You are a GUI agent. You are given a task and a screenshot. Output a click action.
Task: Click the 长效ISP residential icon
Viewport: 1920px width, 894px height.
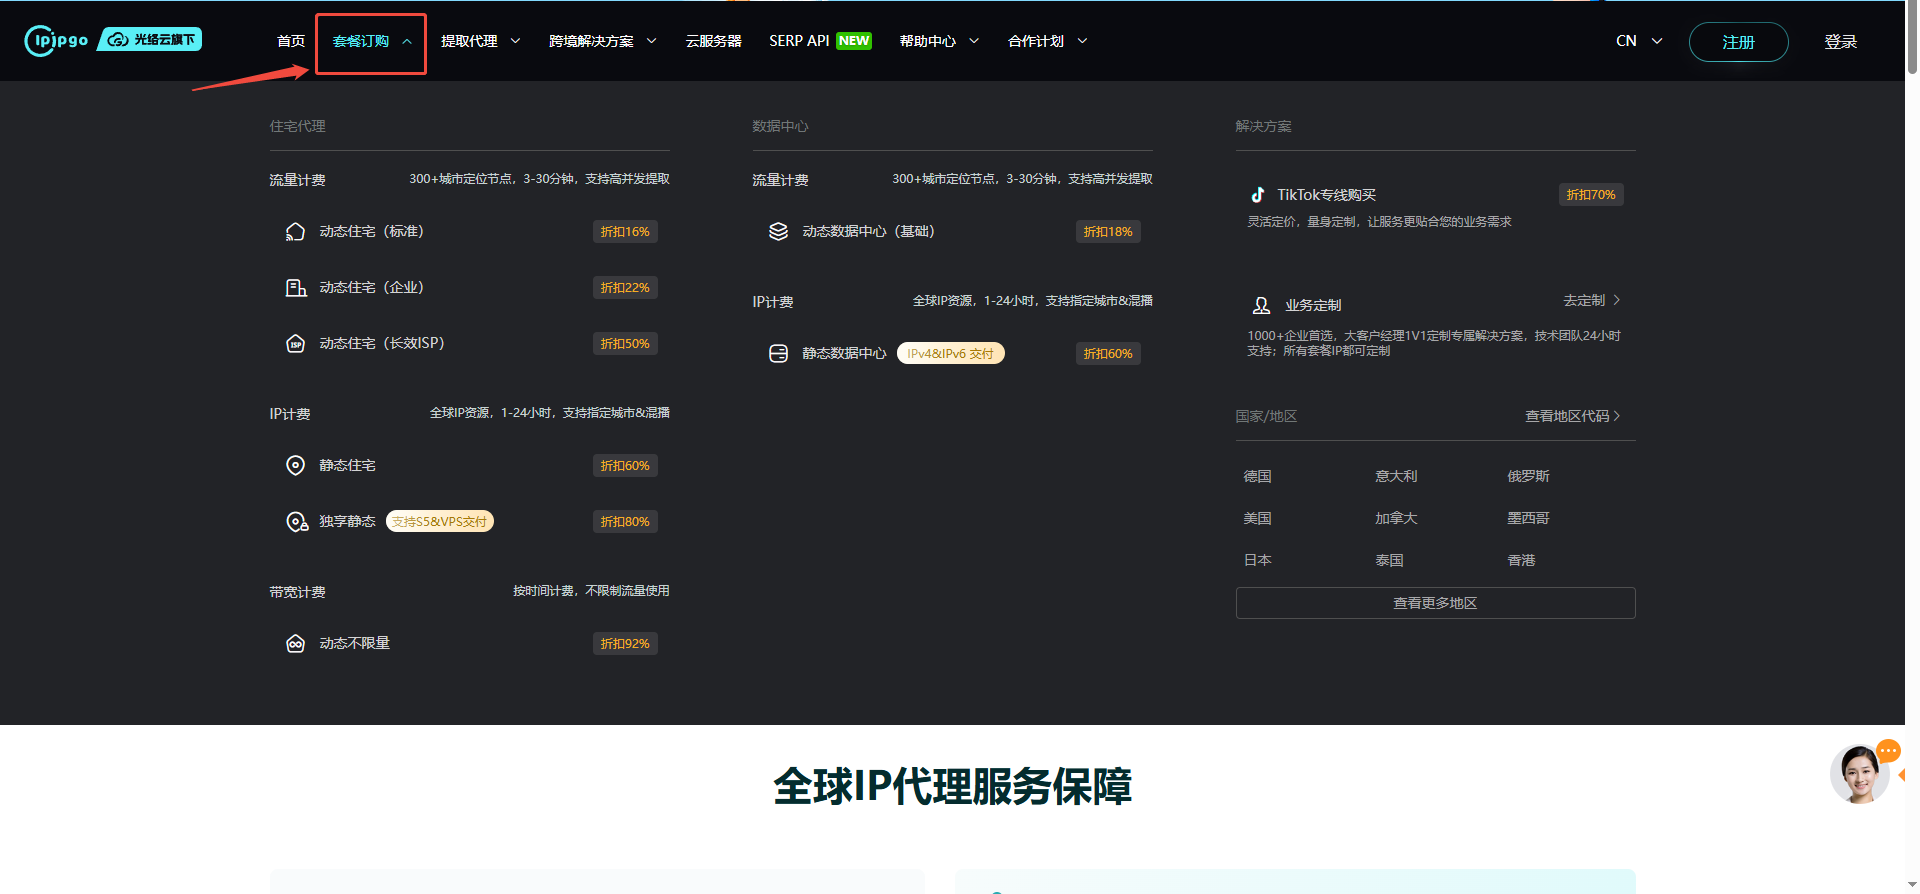(x=295, y=344)
